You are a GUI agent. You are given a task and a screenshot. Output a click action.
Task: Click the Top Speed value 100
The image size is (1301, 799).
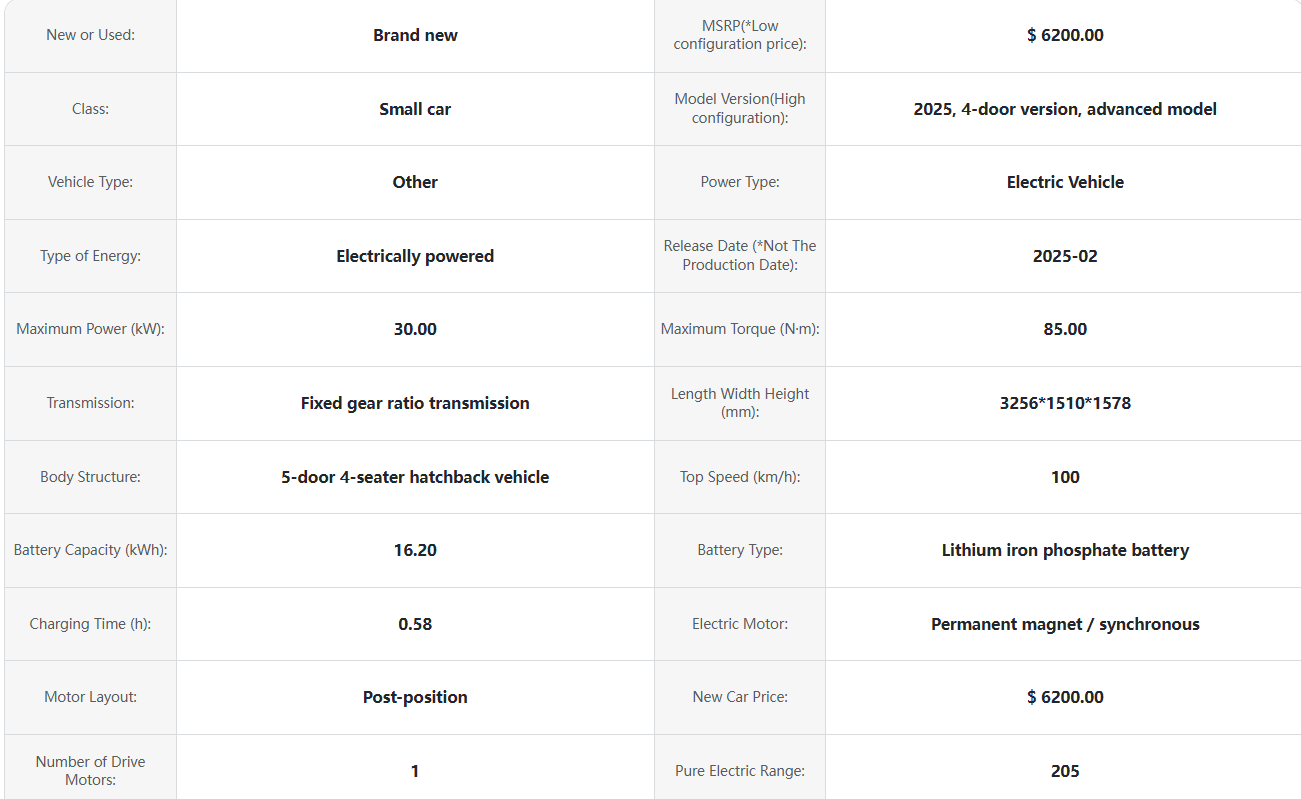coord(1065,477)
